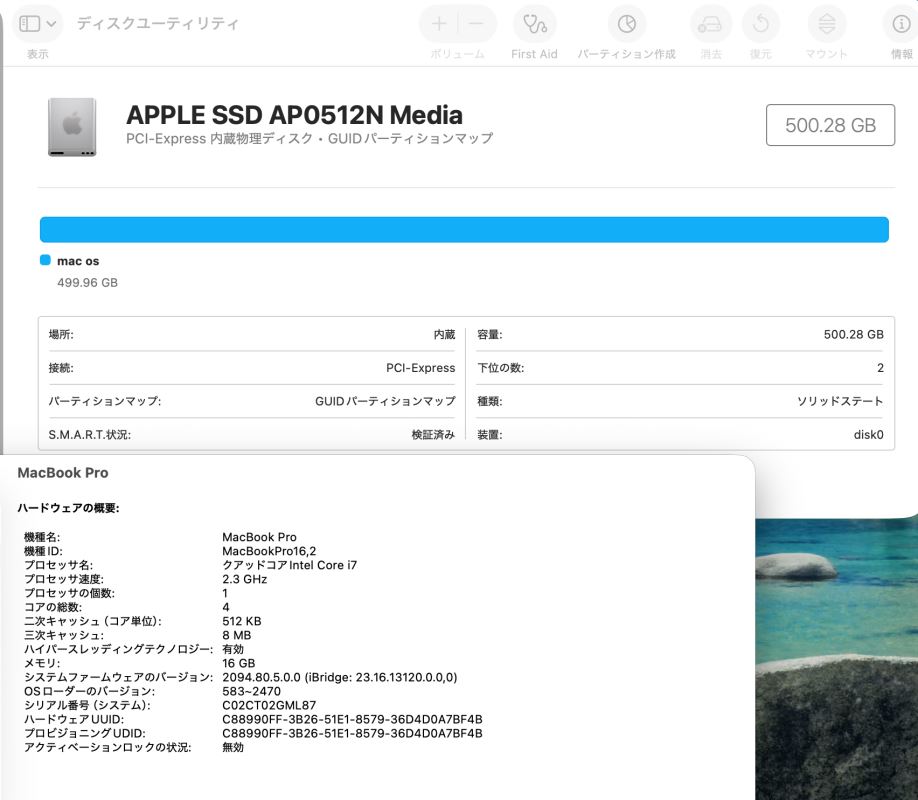Viewport: 918px width, 800px height.
Task: Click the blue disk usage bar
Action: [x=464, y=229]
